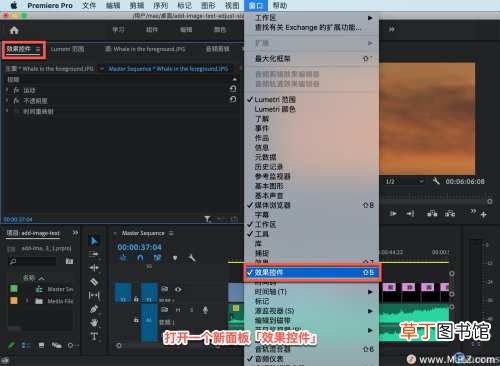The width and height of the screenshot is (500, 366).
Task: Click the filter icon in Effect Controls
Action: 207,219
